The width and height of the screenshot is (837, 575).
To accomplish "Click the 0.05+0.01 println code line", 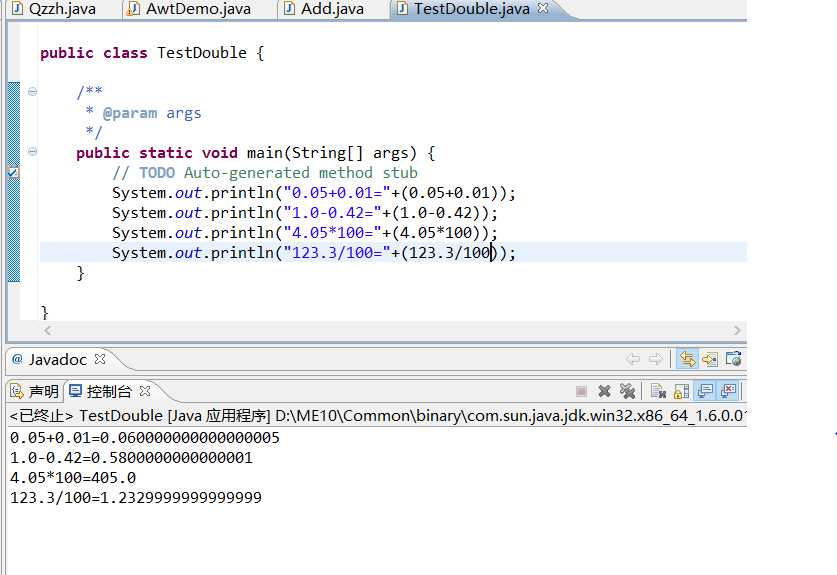I will coord(314,192).
